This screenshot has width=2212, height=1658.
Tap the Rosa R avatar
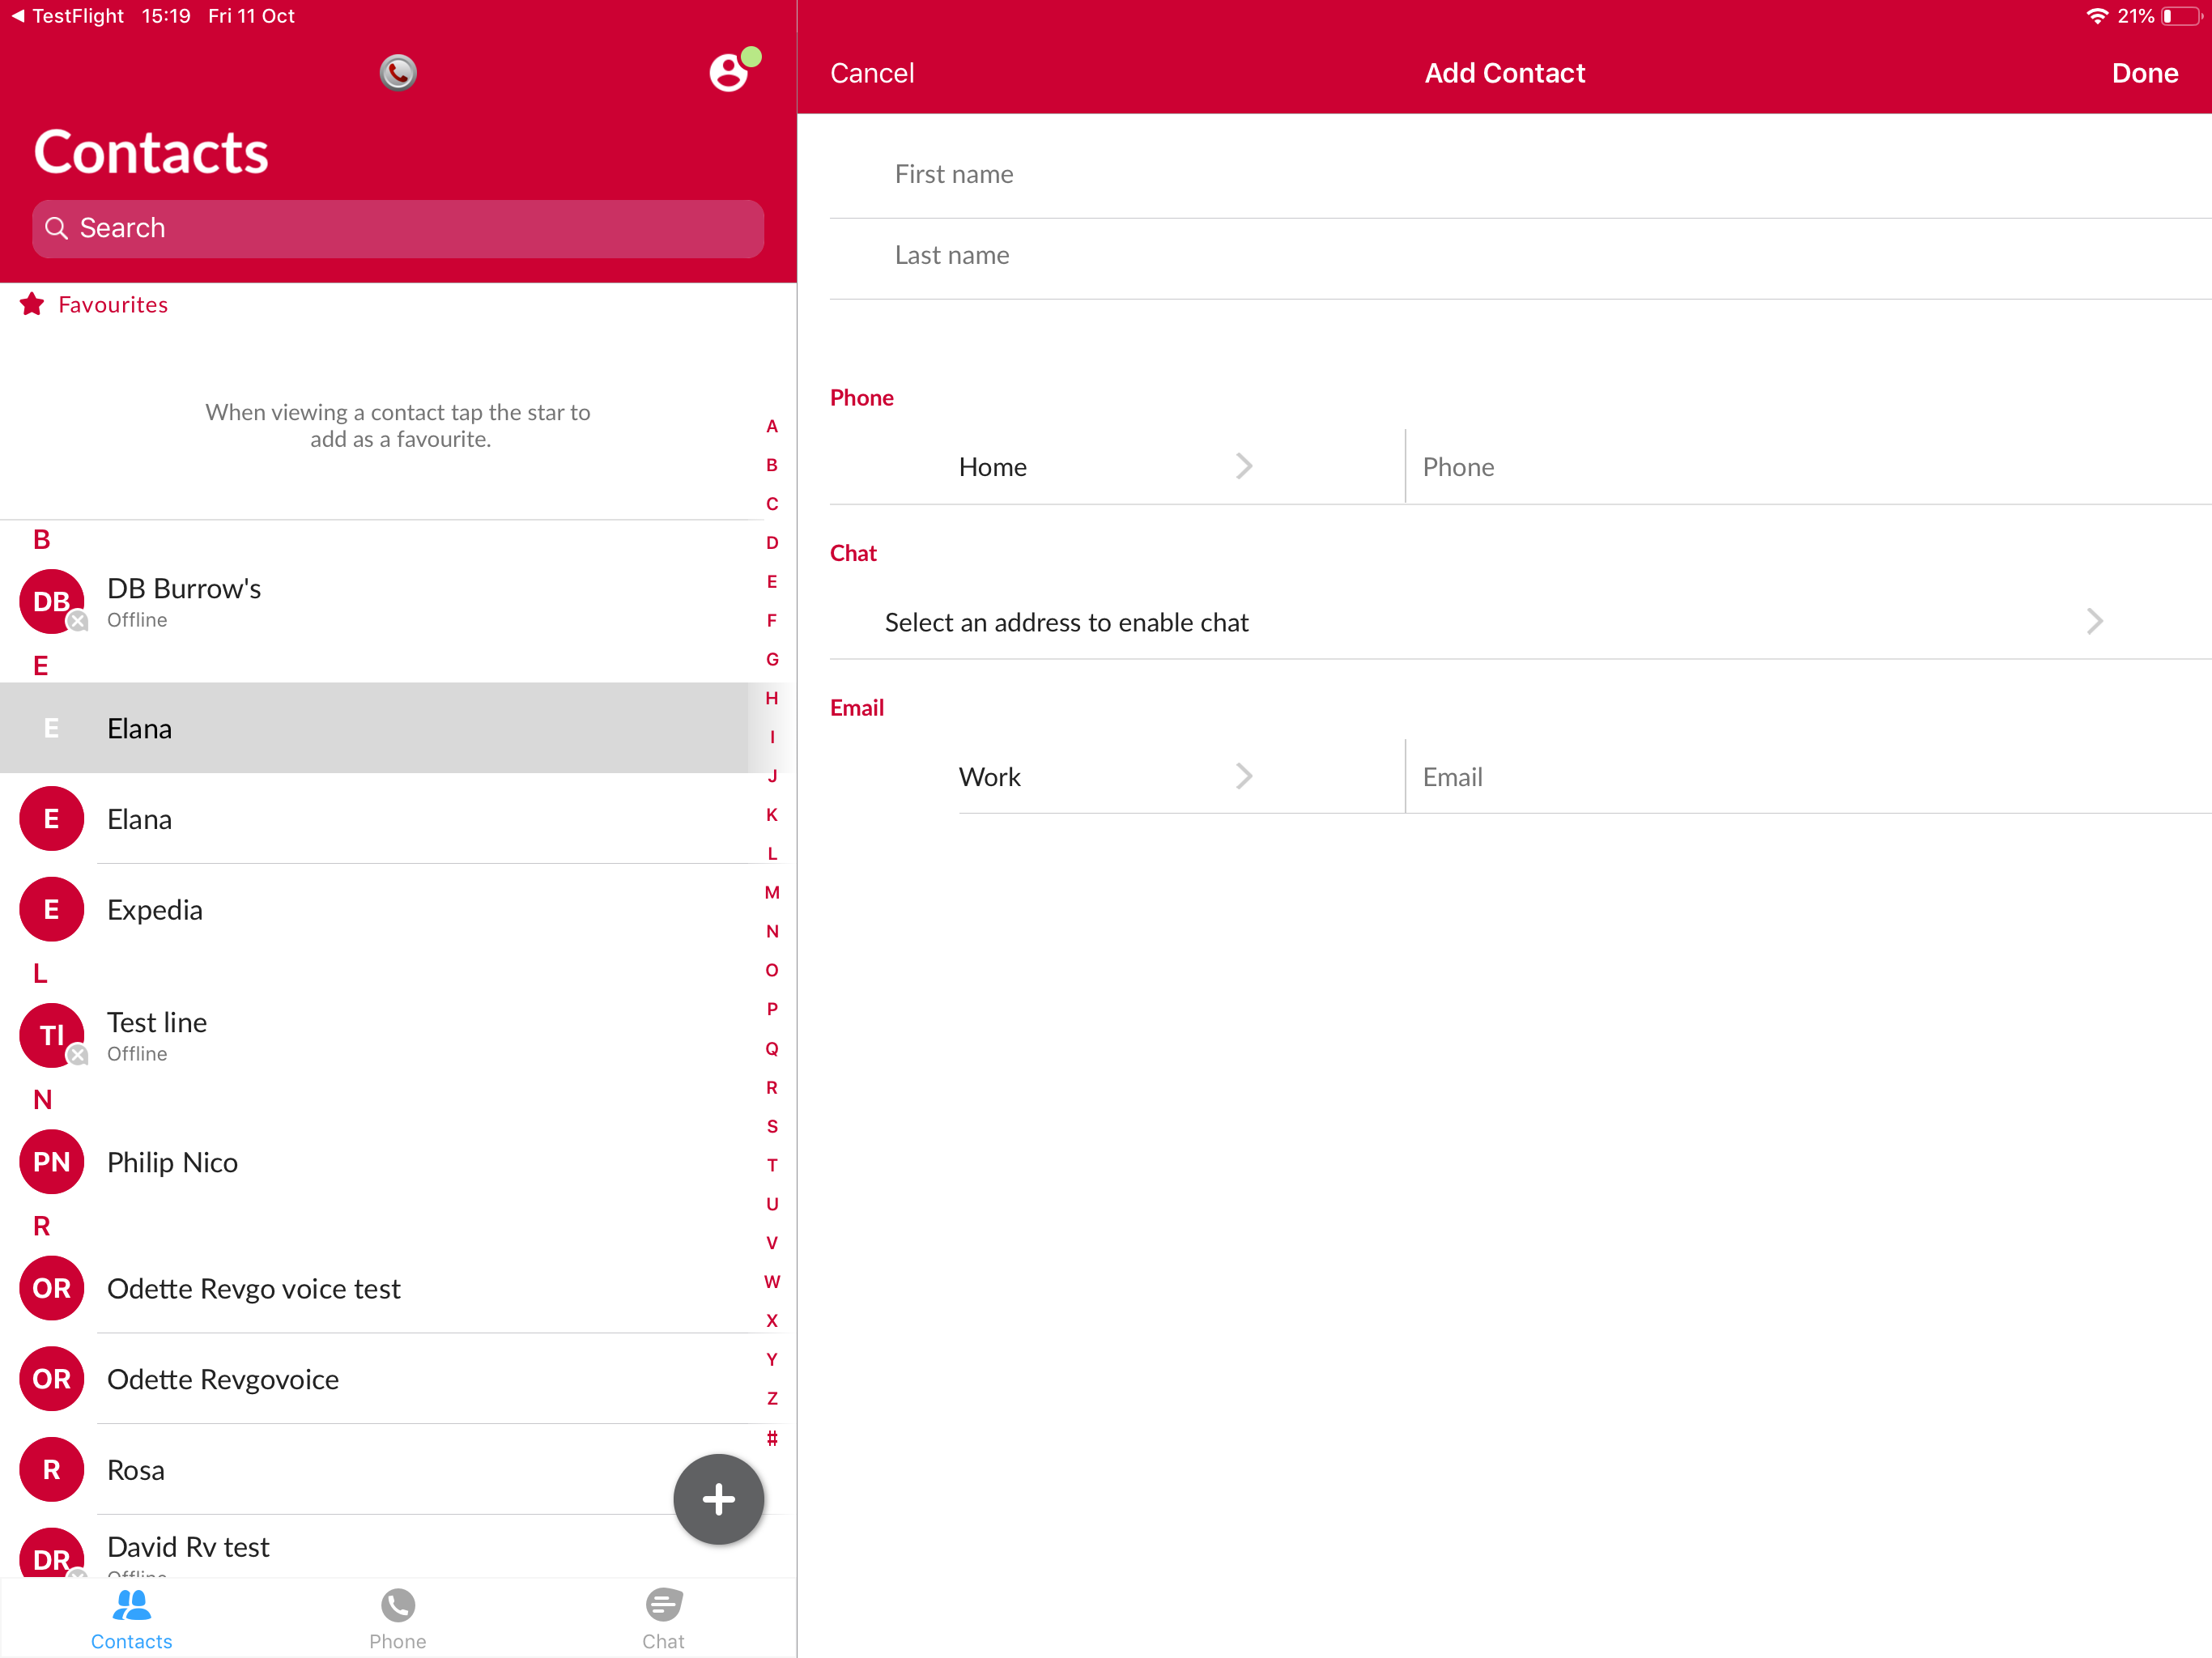tap(52, 1469)
